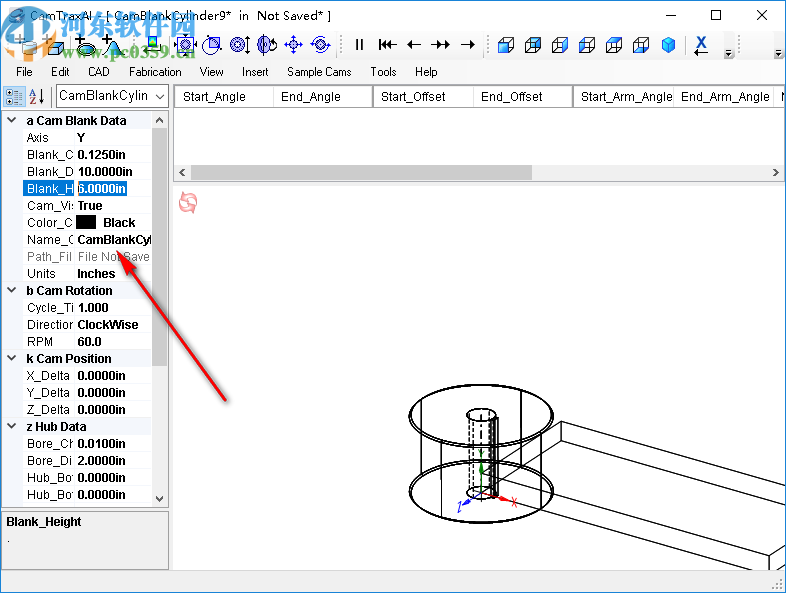Collapse the 'a Cam Blank Data' section
This screenshot has height=593, width=786.
coord(12,121)
